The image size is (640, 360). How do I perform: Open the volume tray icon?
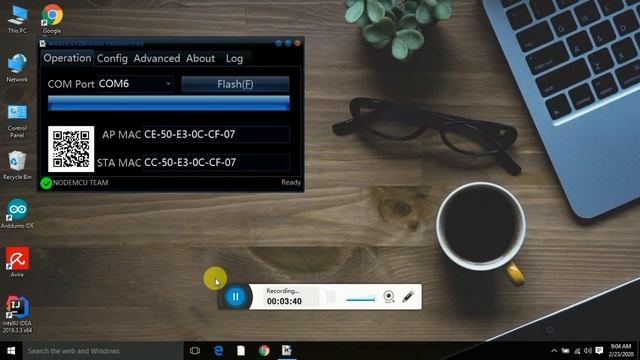[588, 351]
